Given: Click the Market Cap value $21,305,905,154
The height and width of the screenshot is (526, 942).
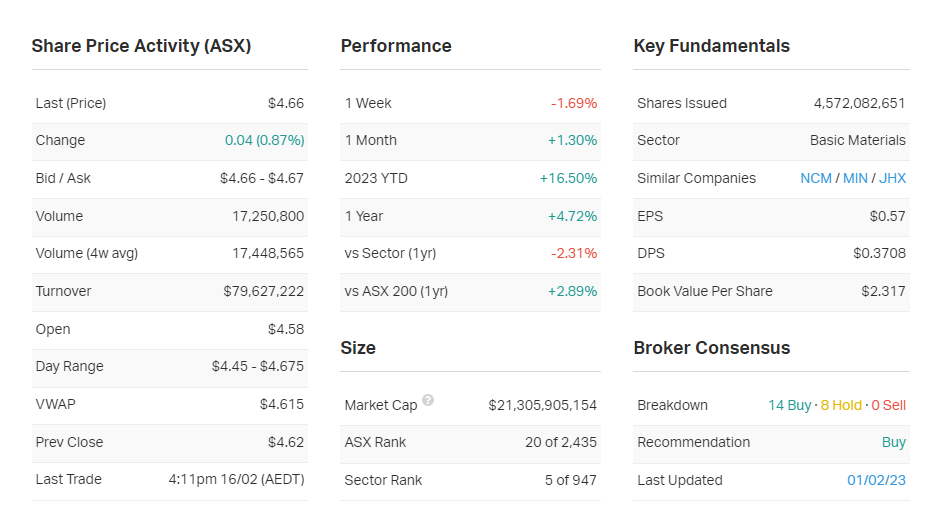Looking at the screenshot, I should click(x=542, y=405).
